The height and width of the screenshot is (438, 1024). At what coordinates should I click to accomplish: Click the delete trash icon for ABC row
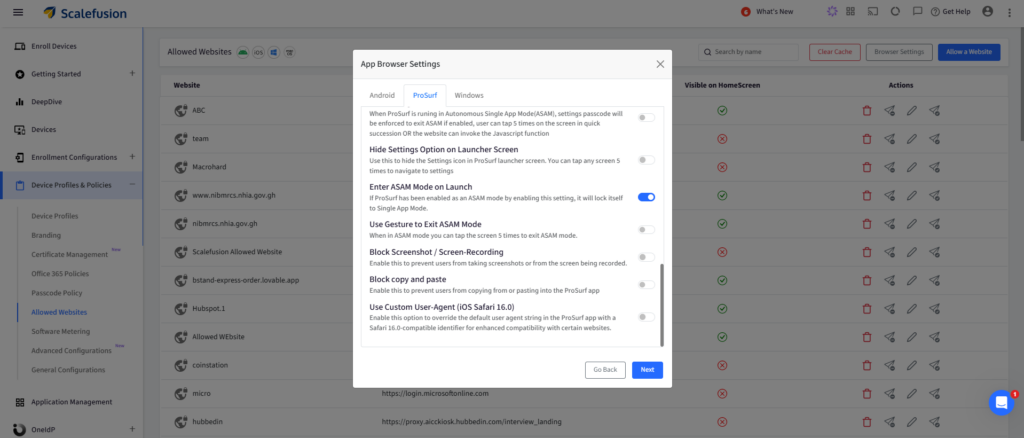(x=867, y=111)
